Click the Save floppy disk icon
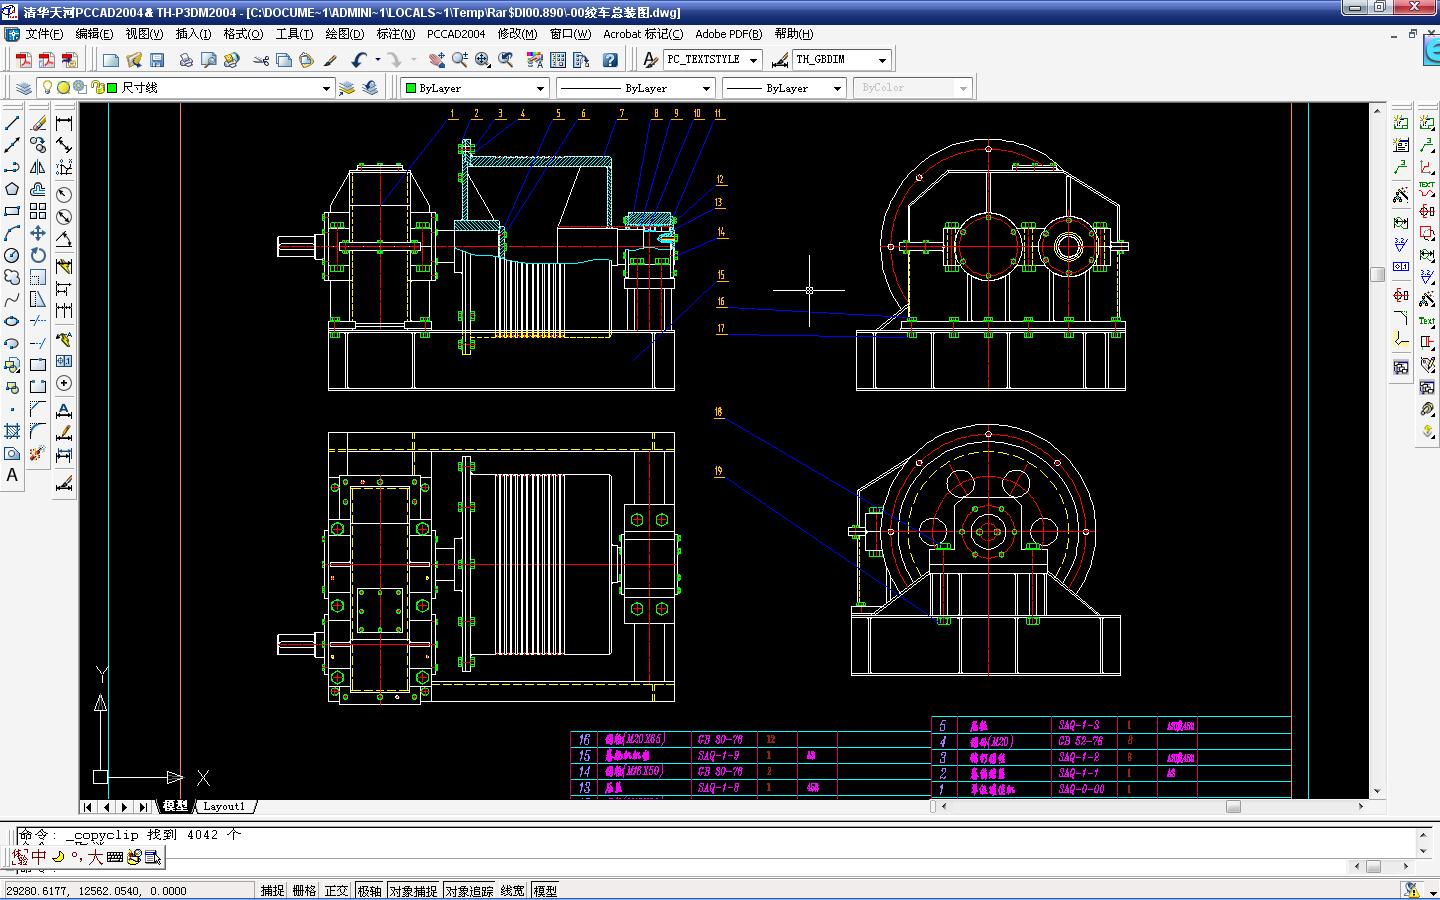This screenshot has height=900, width=1440. (157, 60)
